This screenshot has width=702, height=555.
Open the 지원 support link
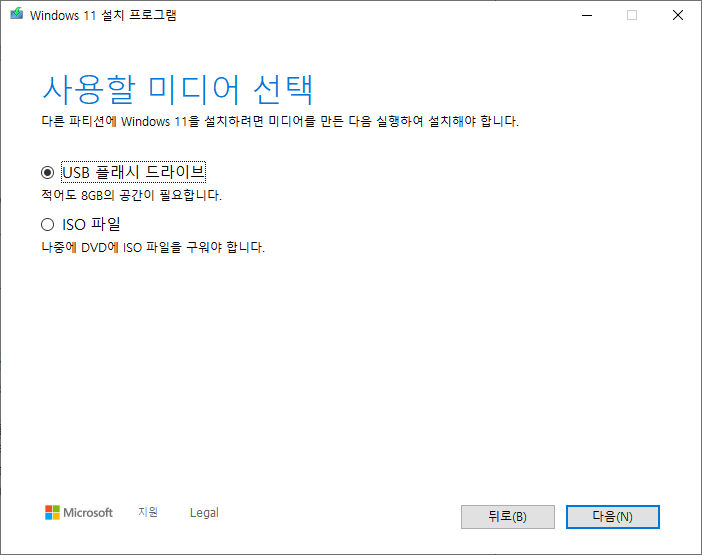tap(148, 512)
